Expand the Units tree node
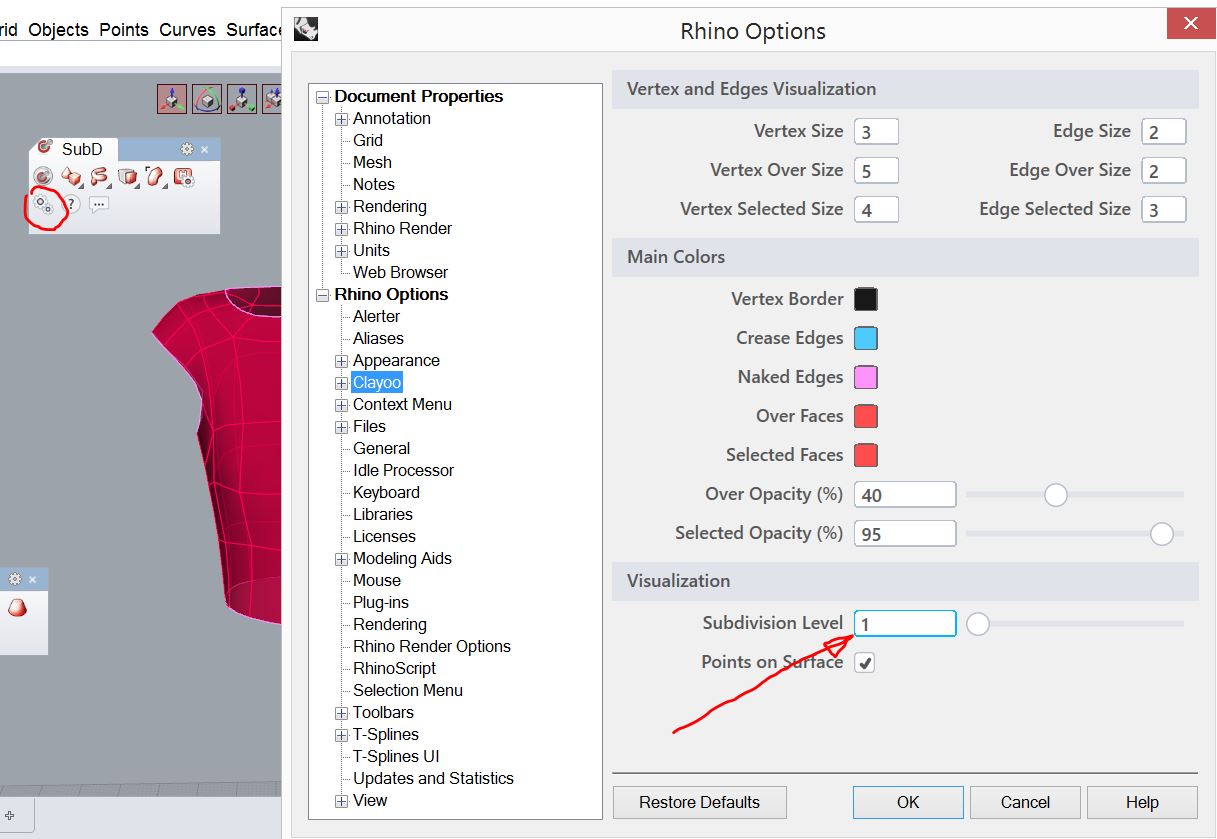 click(341, 251)
